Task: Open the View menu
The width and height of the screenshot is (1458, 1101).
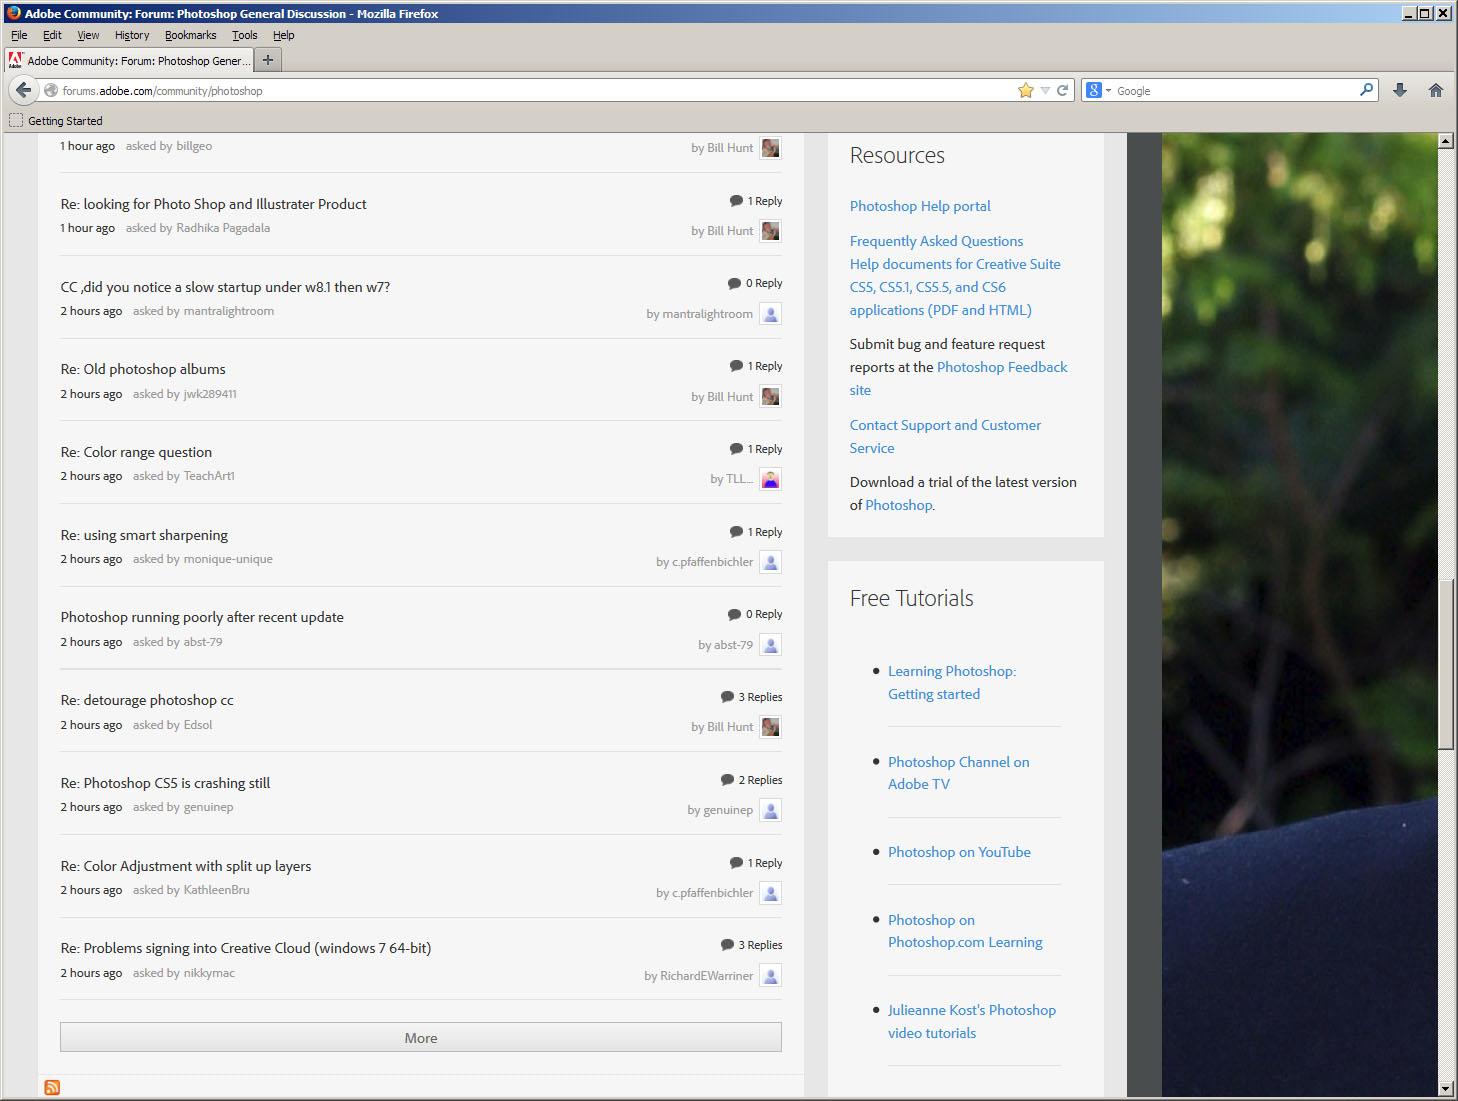Action: click(x=88, y=35)
